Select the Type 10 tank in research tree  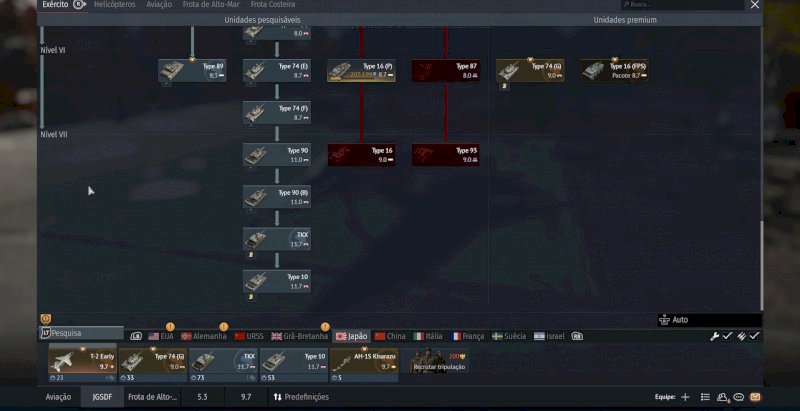277,281
